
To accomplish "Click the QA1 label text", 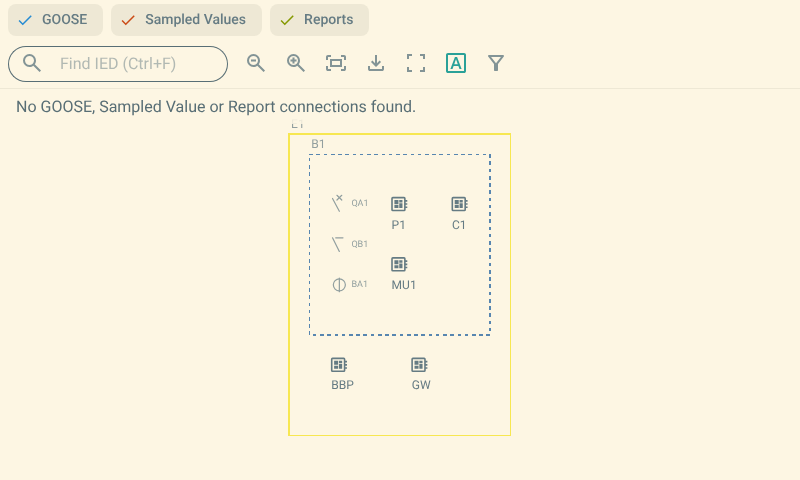I will [x=360, y=203].
